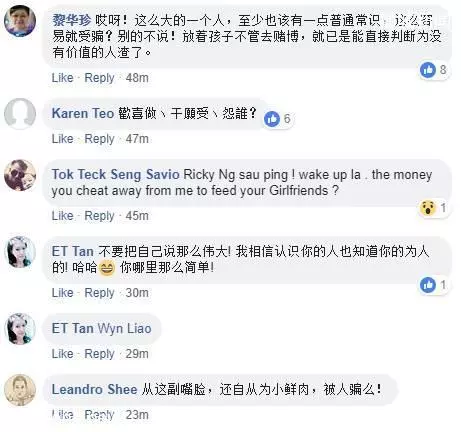Open Karen Teo's default avatar
Screen dimensions: 461x432
pos(20,113)
